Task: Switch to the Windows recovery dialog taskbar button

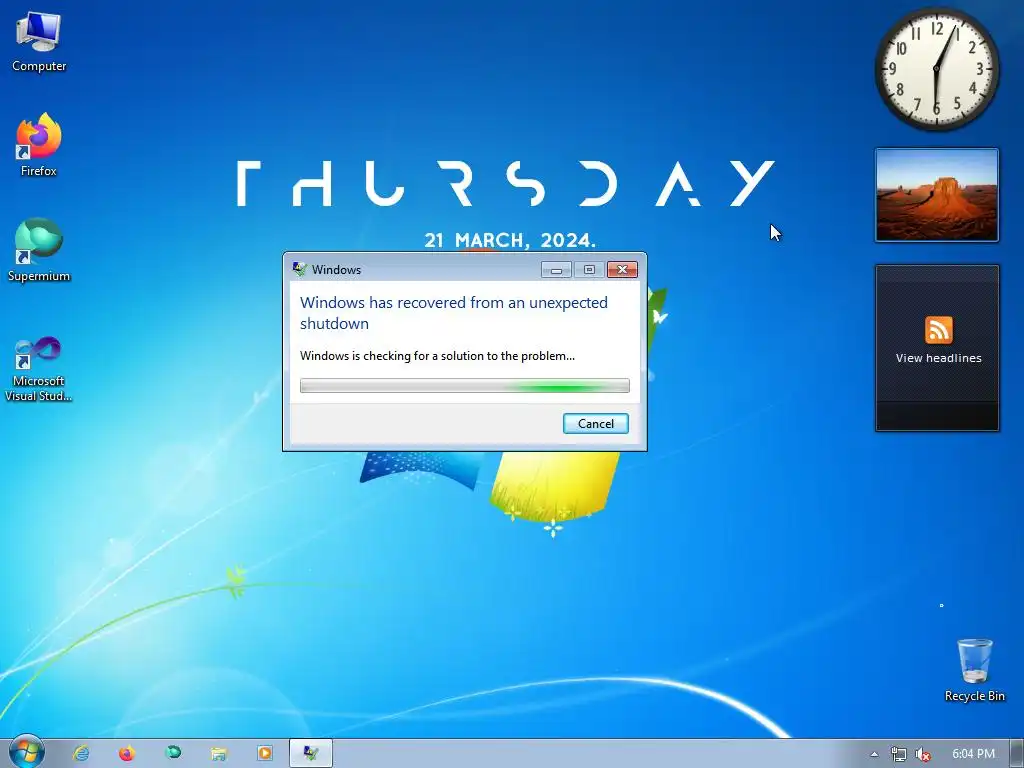Action: [x=311, y=754]
